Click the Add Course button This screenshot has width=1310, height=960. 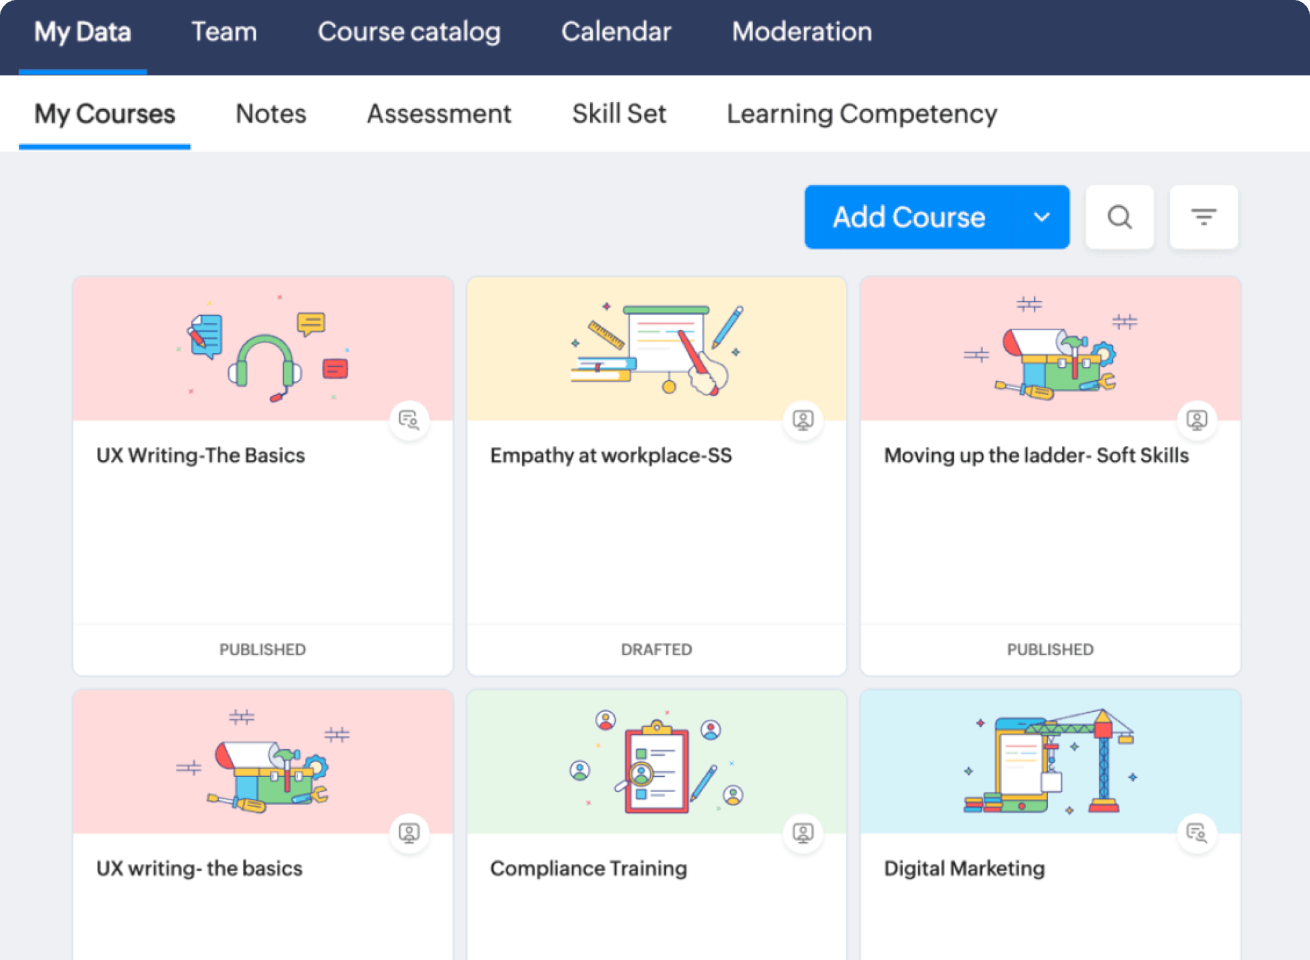(908, 217)
